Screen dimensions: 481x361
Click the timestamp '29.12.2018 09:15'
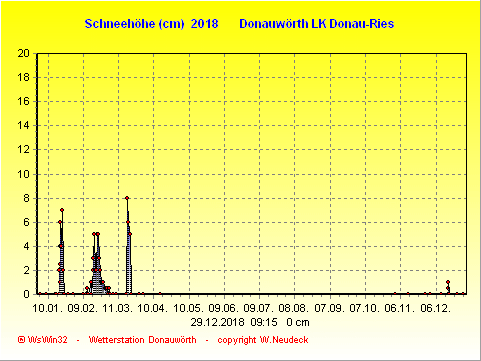234,322
